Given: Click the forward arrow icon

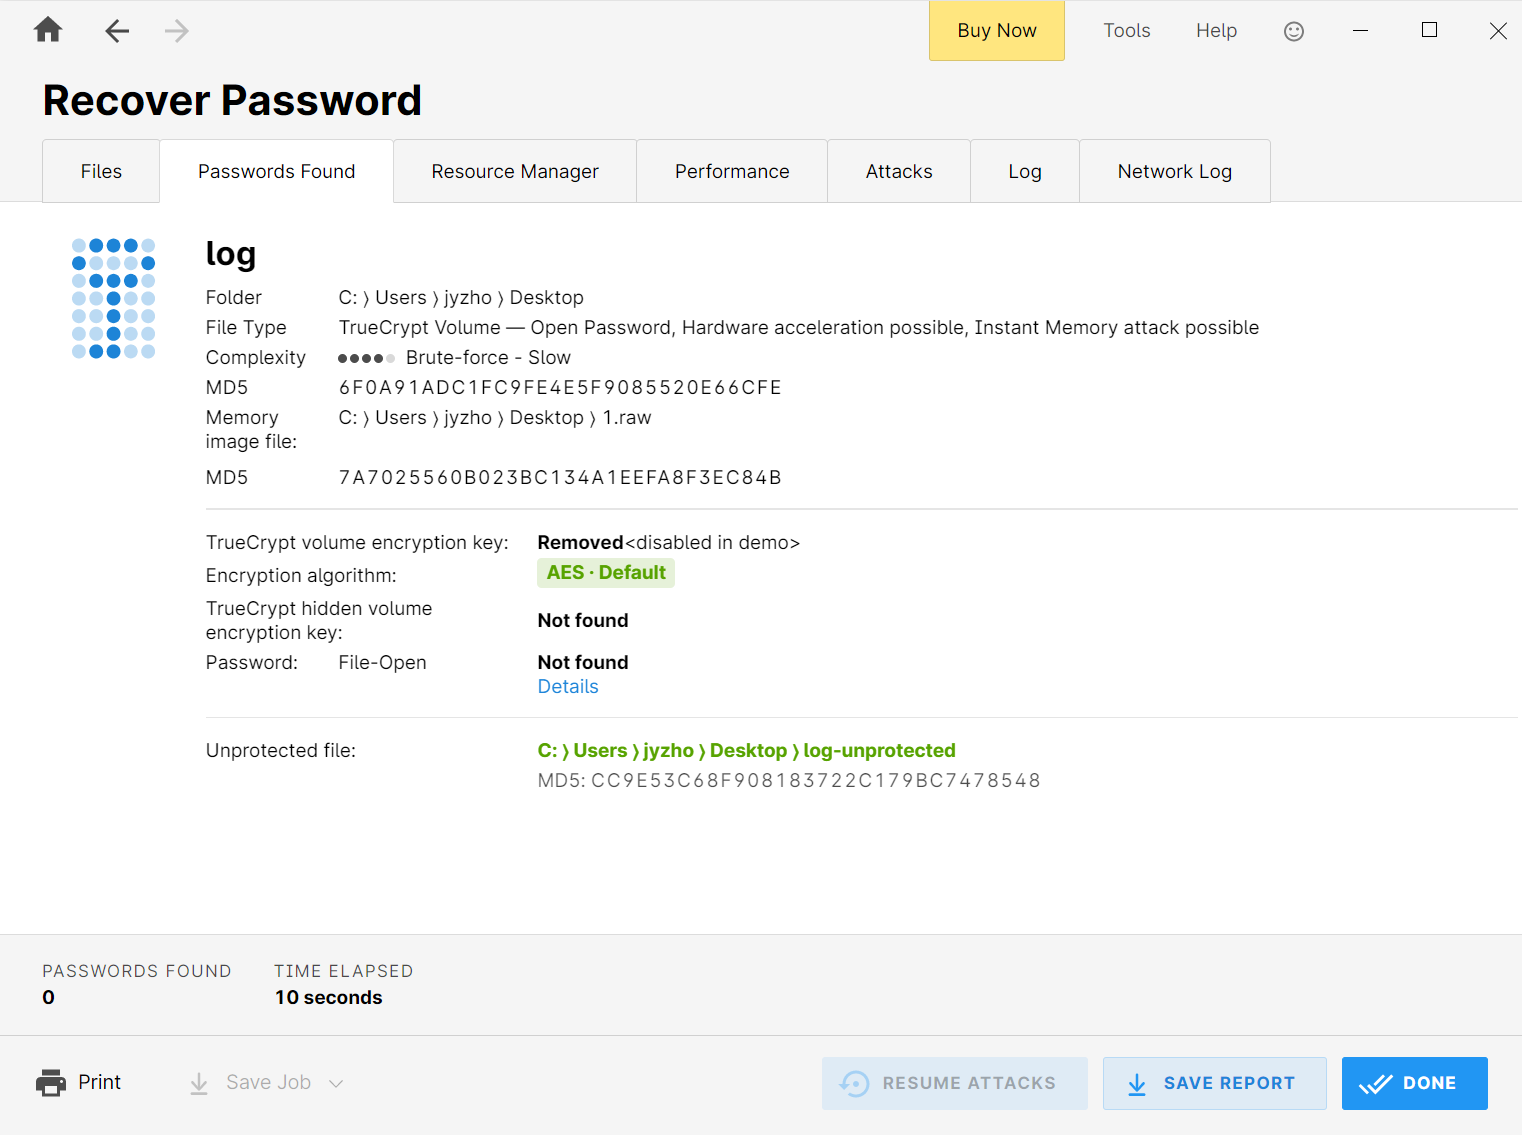Looking at the screenshot, I should [x=177, y=31].
